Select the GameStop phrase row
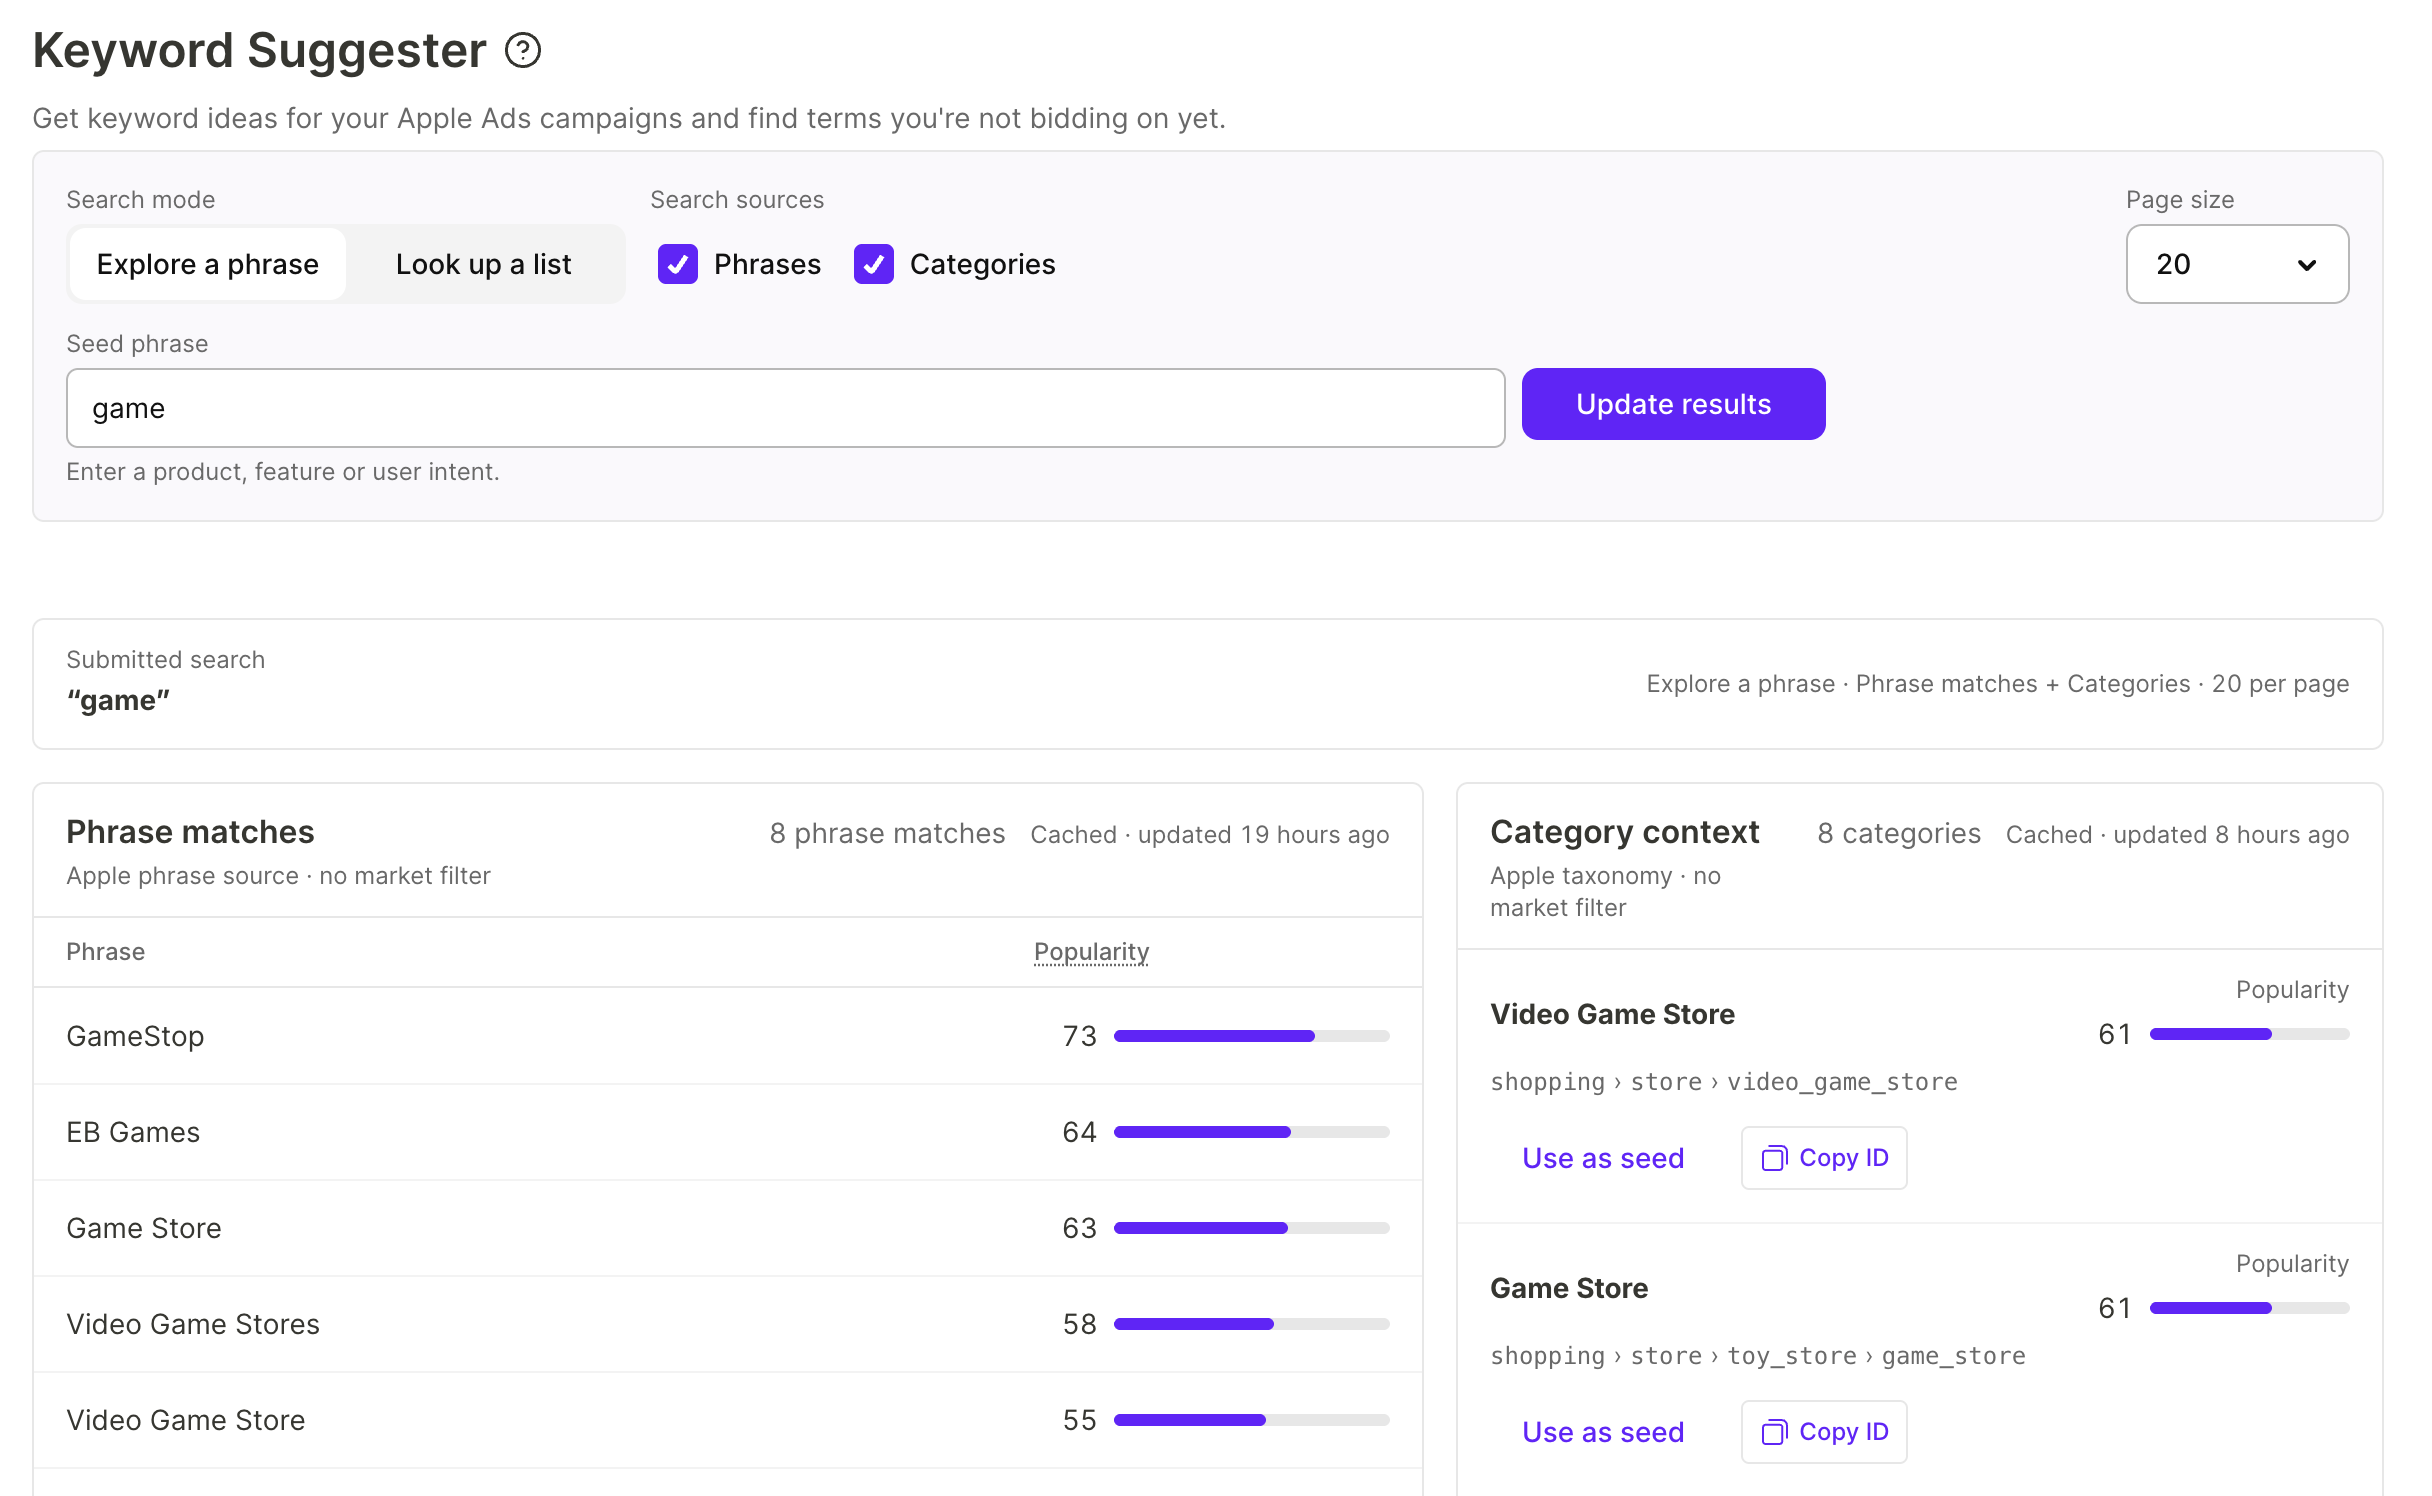Screen dimensions: 2432x1496 click(x=728, y=1036)
